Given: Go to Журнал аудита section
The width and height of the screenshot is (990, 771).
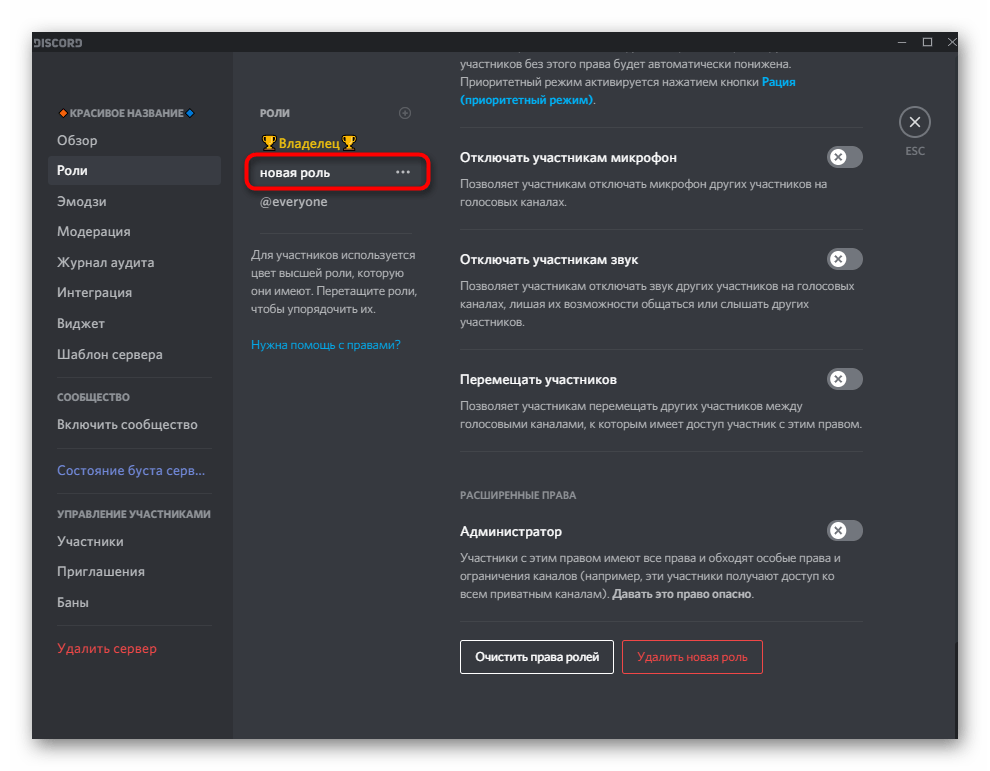Looking at the screenshot, I should (x=105, y=262).
